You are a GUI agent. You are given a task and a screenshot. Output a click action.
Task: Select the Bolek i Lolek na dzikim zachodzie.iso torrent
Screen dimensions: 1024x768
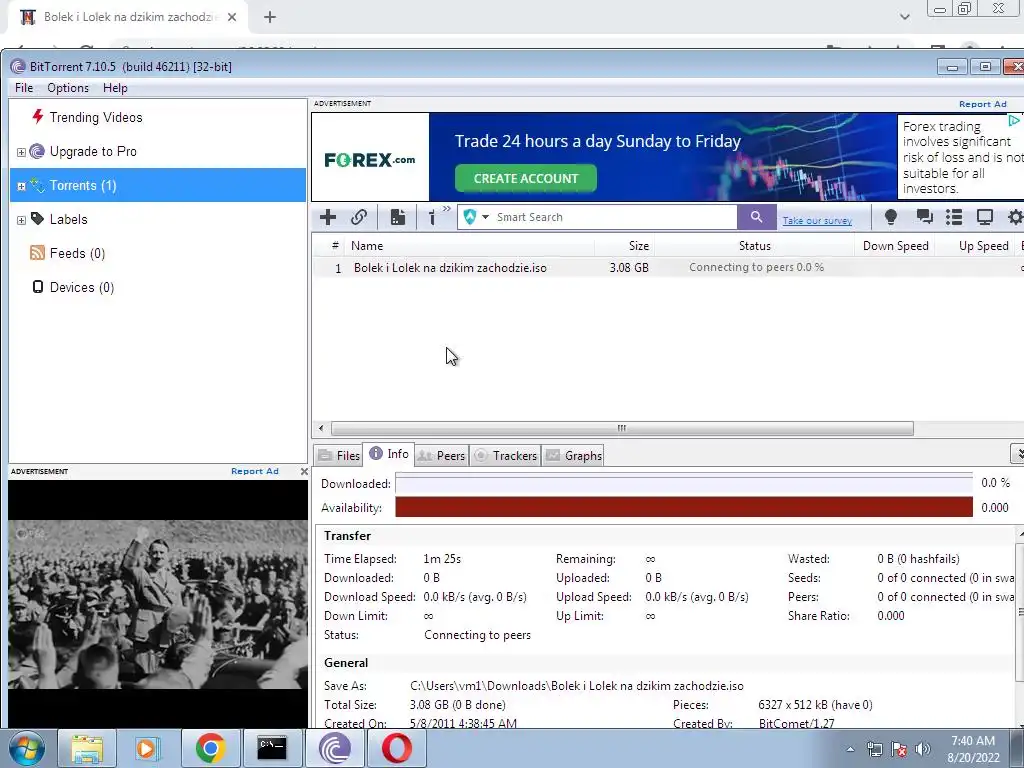tap(450, 268)
